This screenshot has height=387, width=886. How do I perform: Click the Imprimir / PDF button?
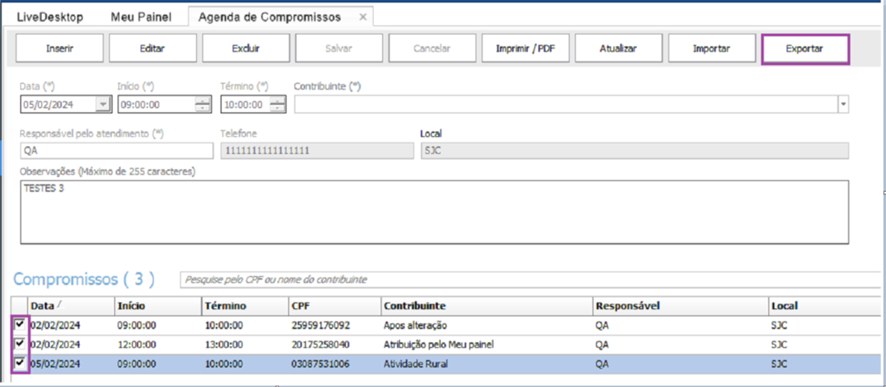tap(525, 48)
